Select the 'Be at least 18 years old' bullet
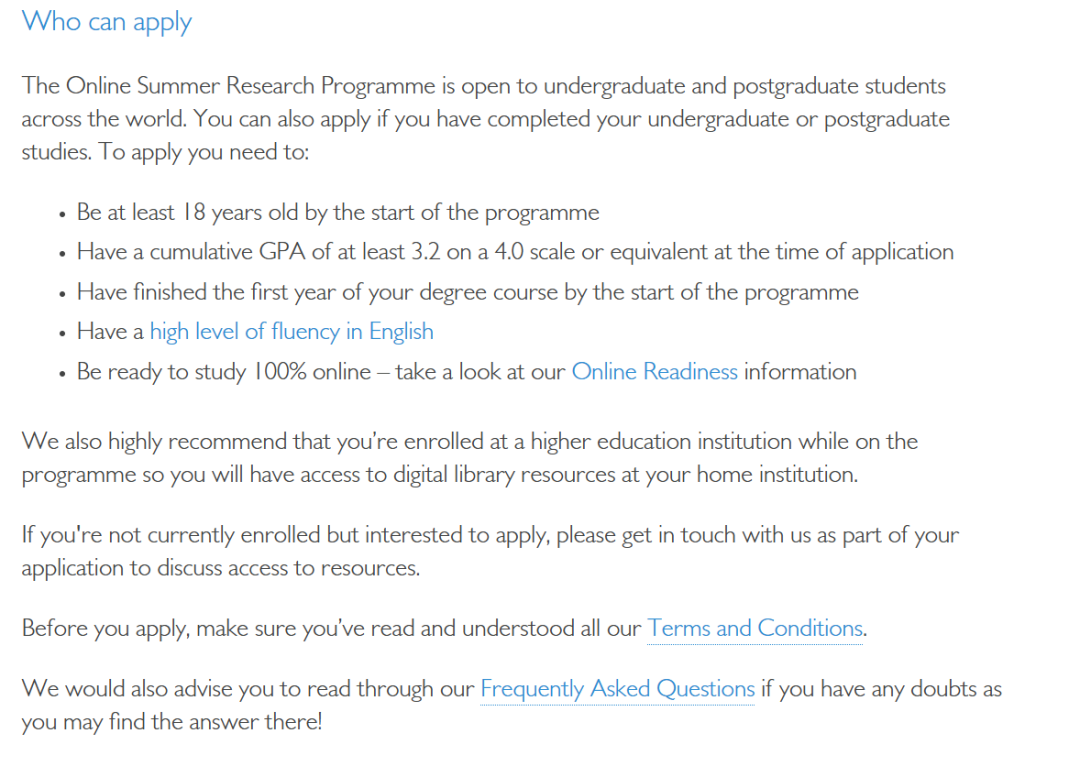The height and width of the screenshot is (766, 1080). click(x=338, y=212)
